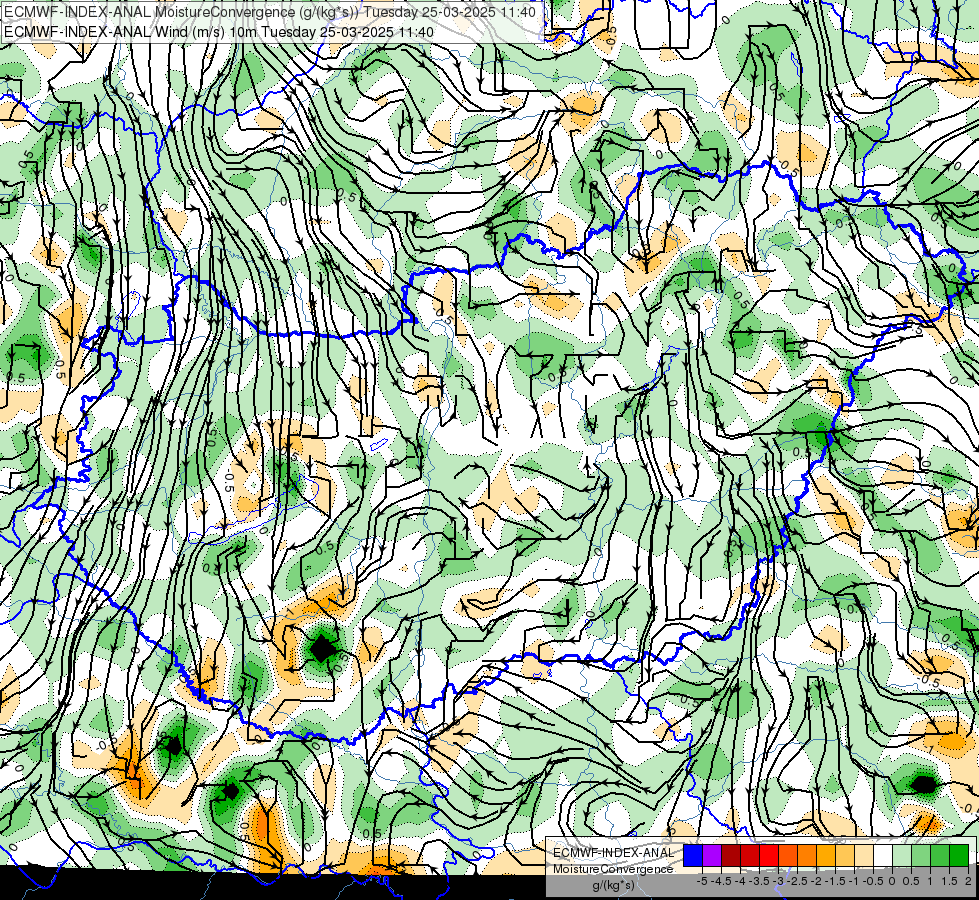Click the orange swatch between -2.5 and -2
This screenshot has width=979, height=900.
pyautogui.click(x=807, y=855)
